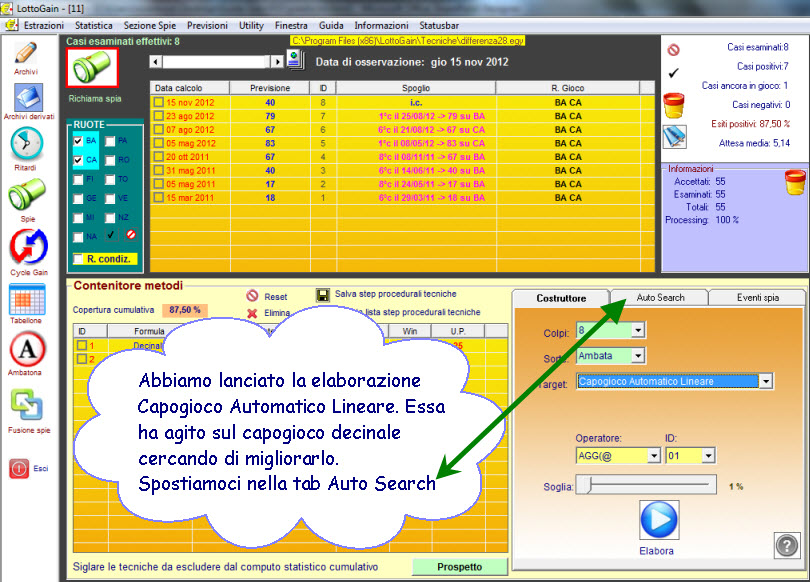Viewport: 810px width, 582px height.
Task: Click the Richiama spia flashlight icon
Action: tap(92, 68)
